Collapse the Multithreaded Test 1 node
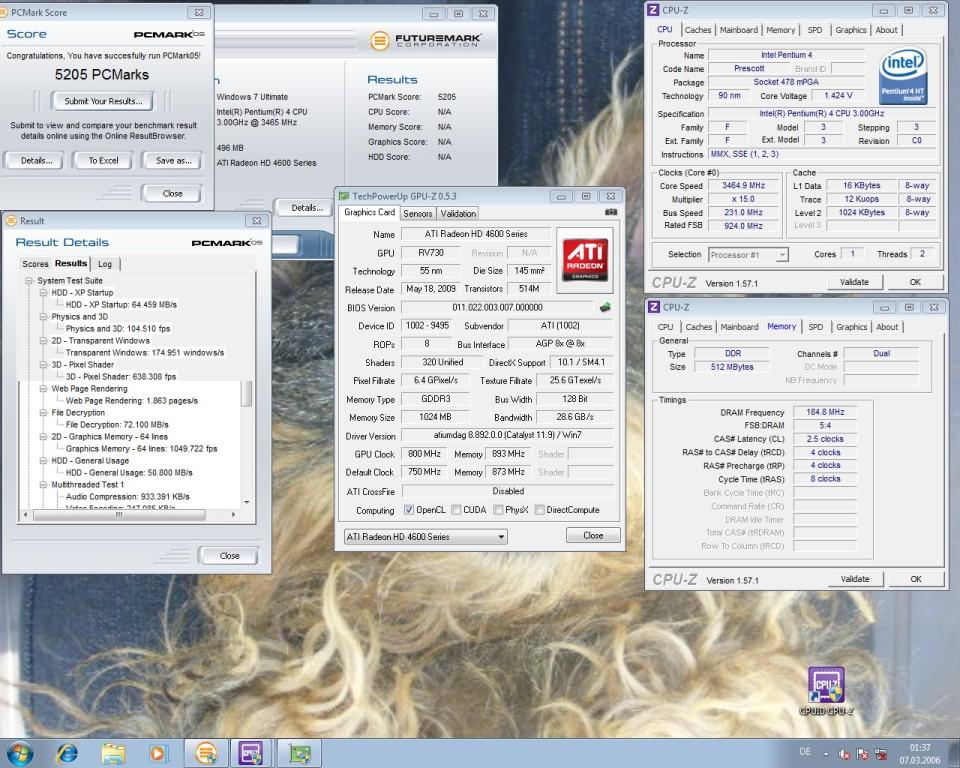 click(x=43, y=484)
